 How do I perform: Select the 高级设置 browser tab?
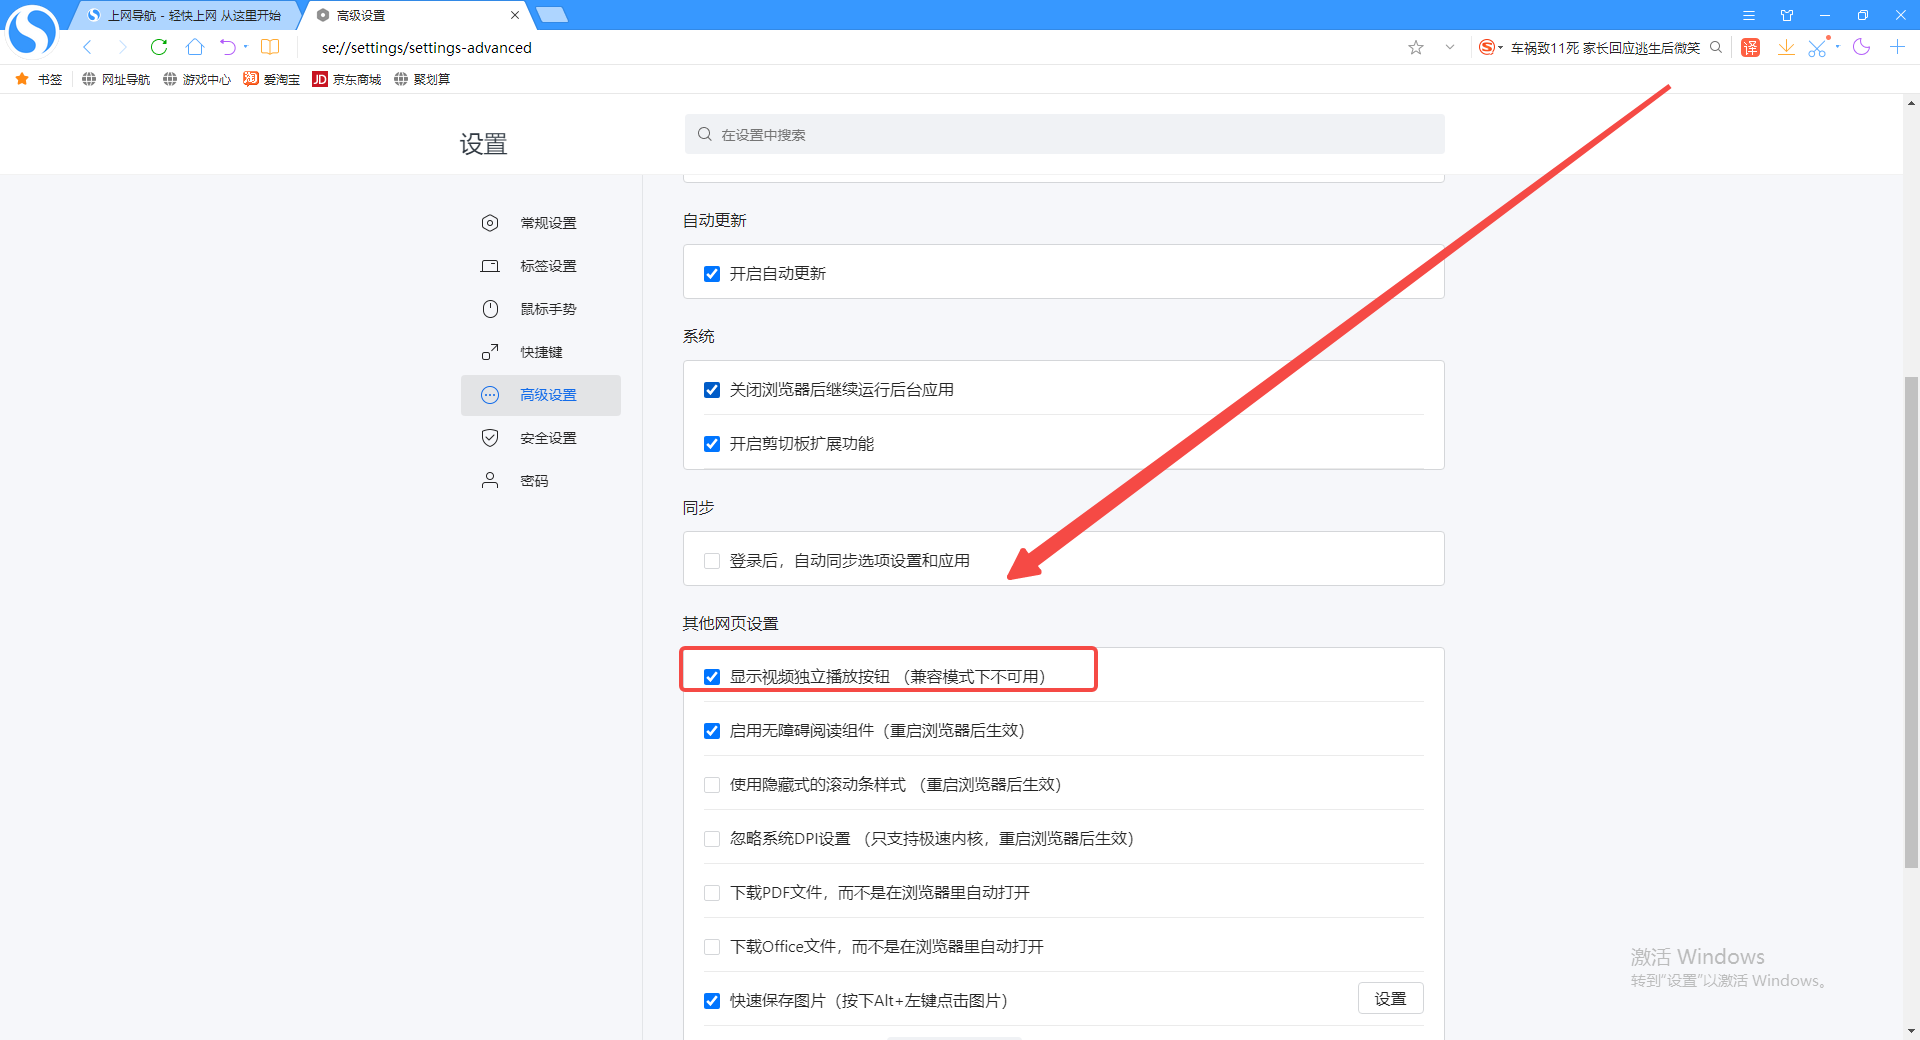(415, 15)
